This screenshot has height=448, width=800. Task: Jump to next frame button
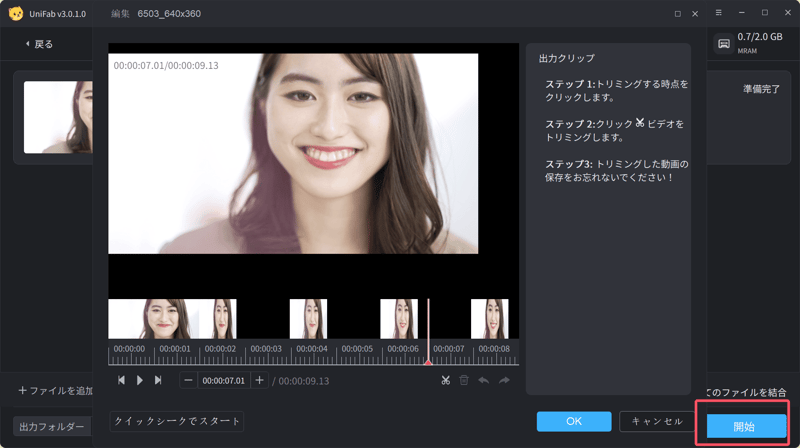point(158,380)
